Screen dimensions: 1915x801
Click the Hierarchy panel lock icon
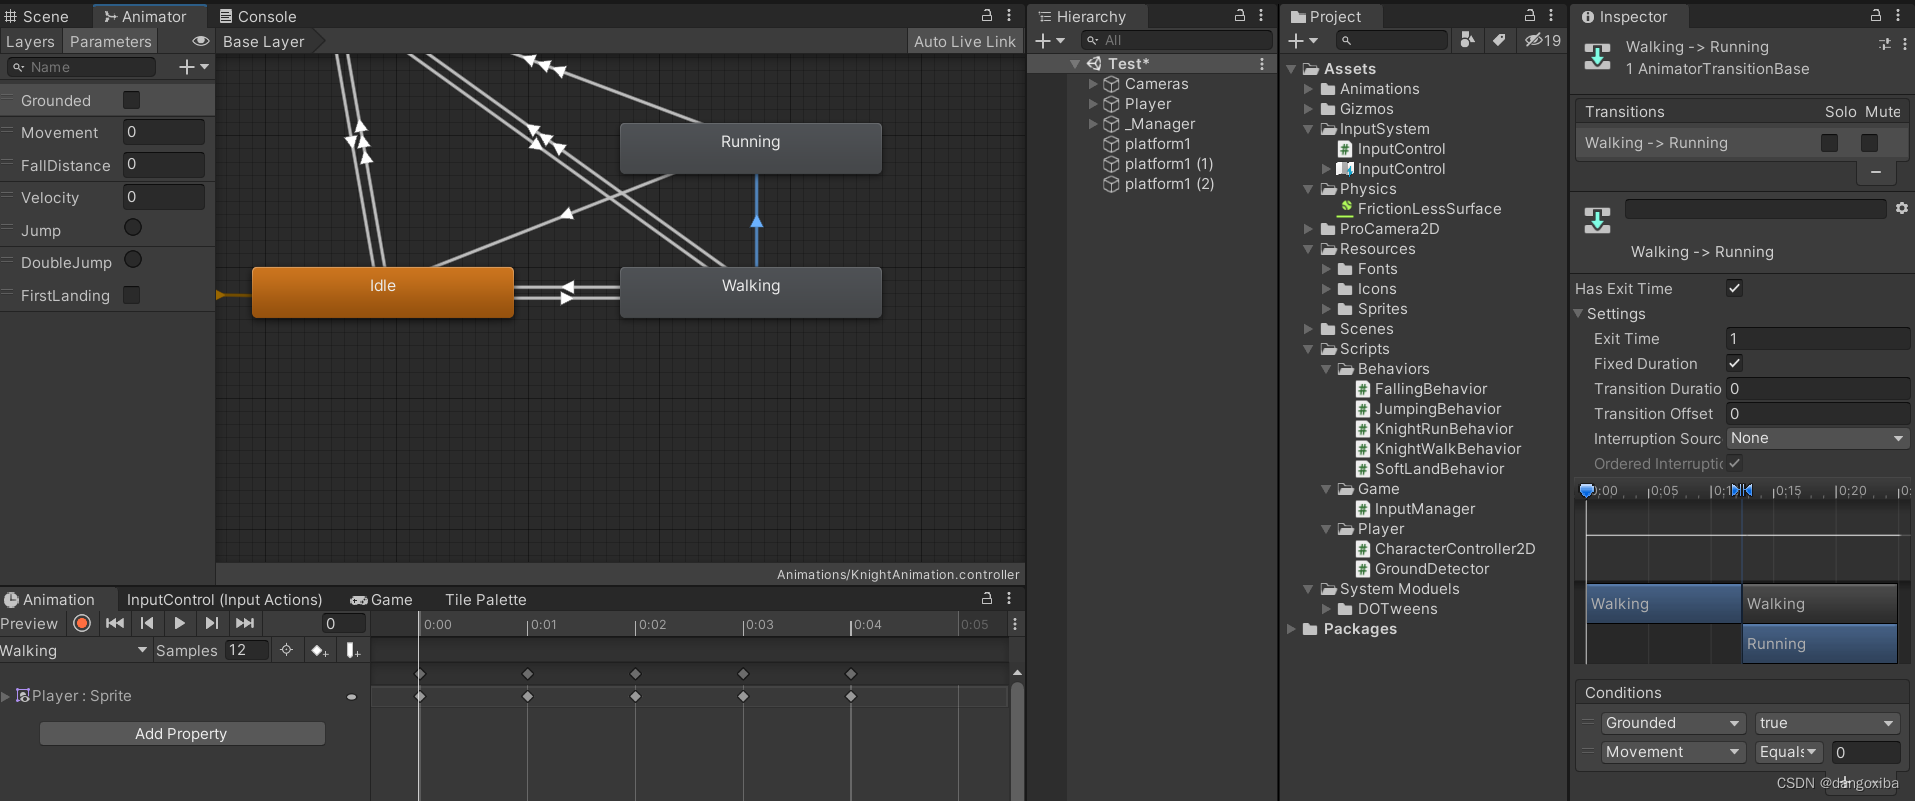(1240, 15)
